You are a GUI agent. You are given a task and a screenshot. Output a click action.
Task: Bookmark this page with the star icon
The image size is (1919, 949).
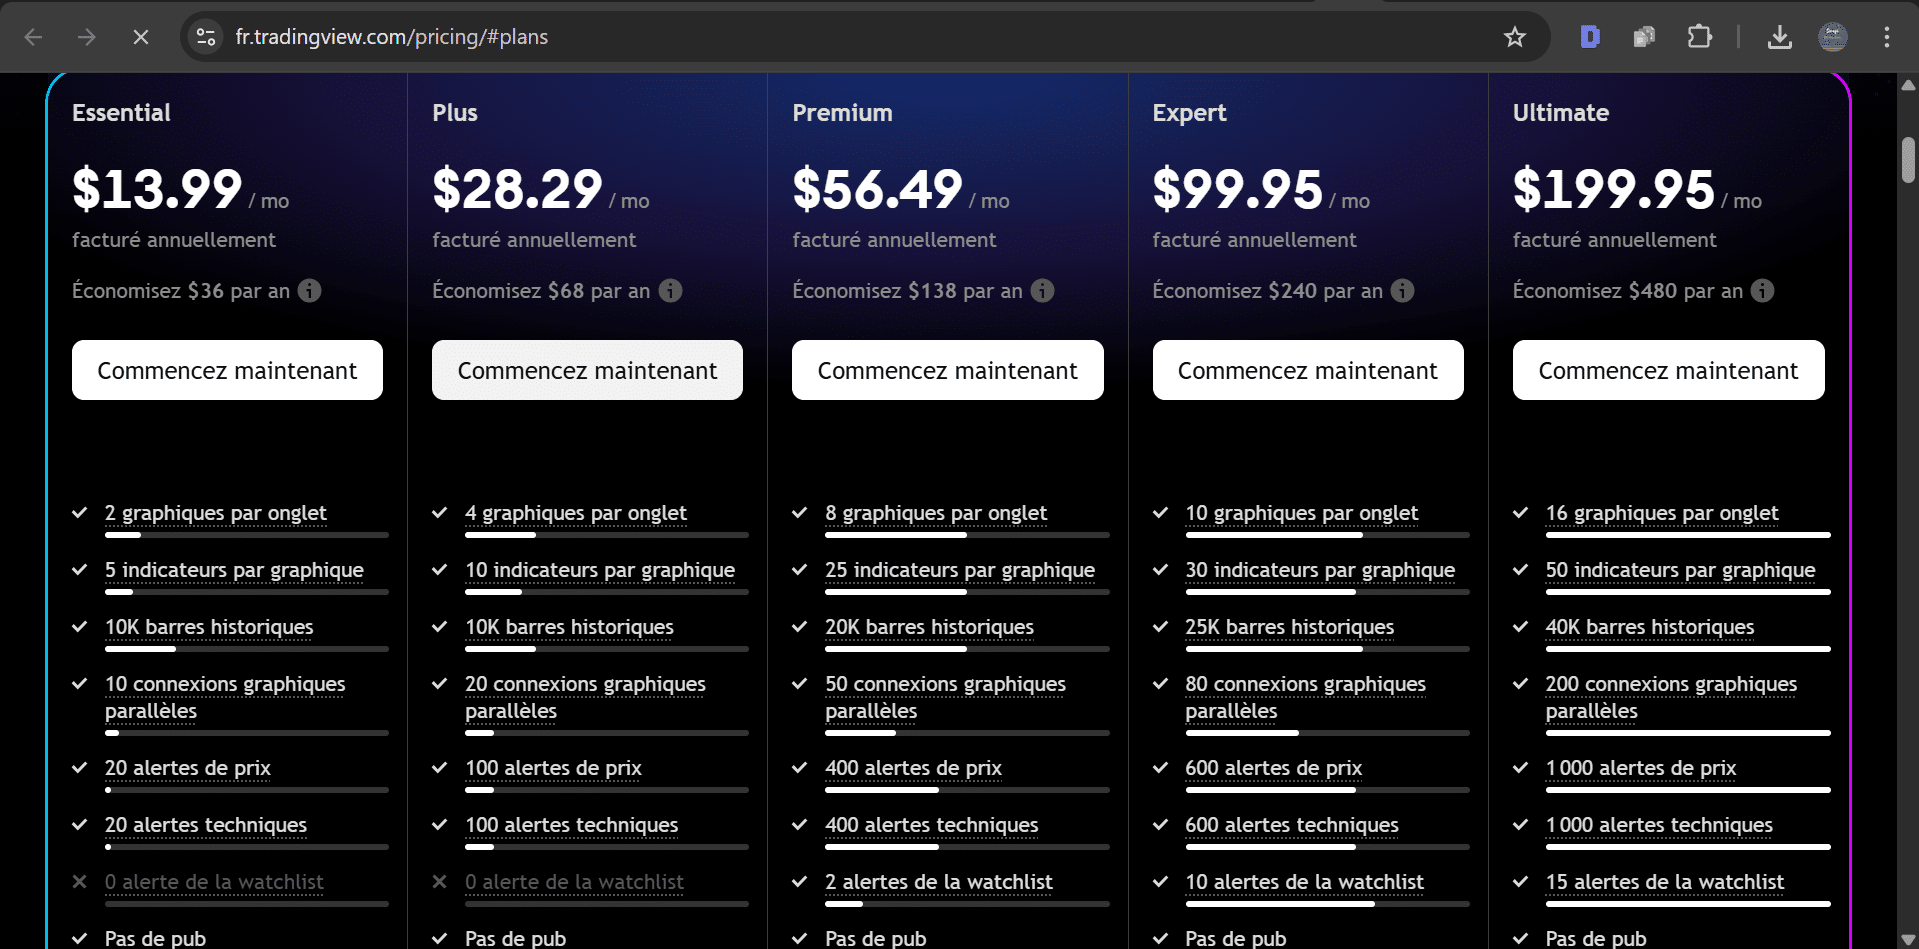pyautogui.click(x=1514, y=37)
